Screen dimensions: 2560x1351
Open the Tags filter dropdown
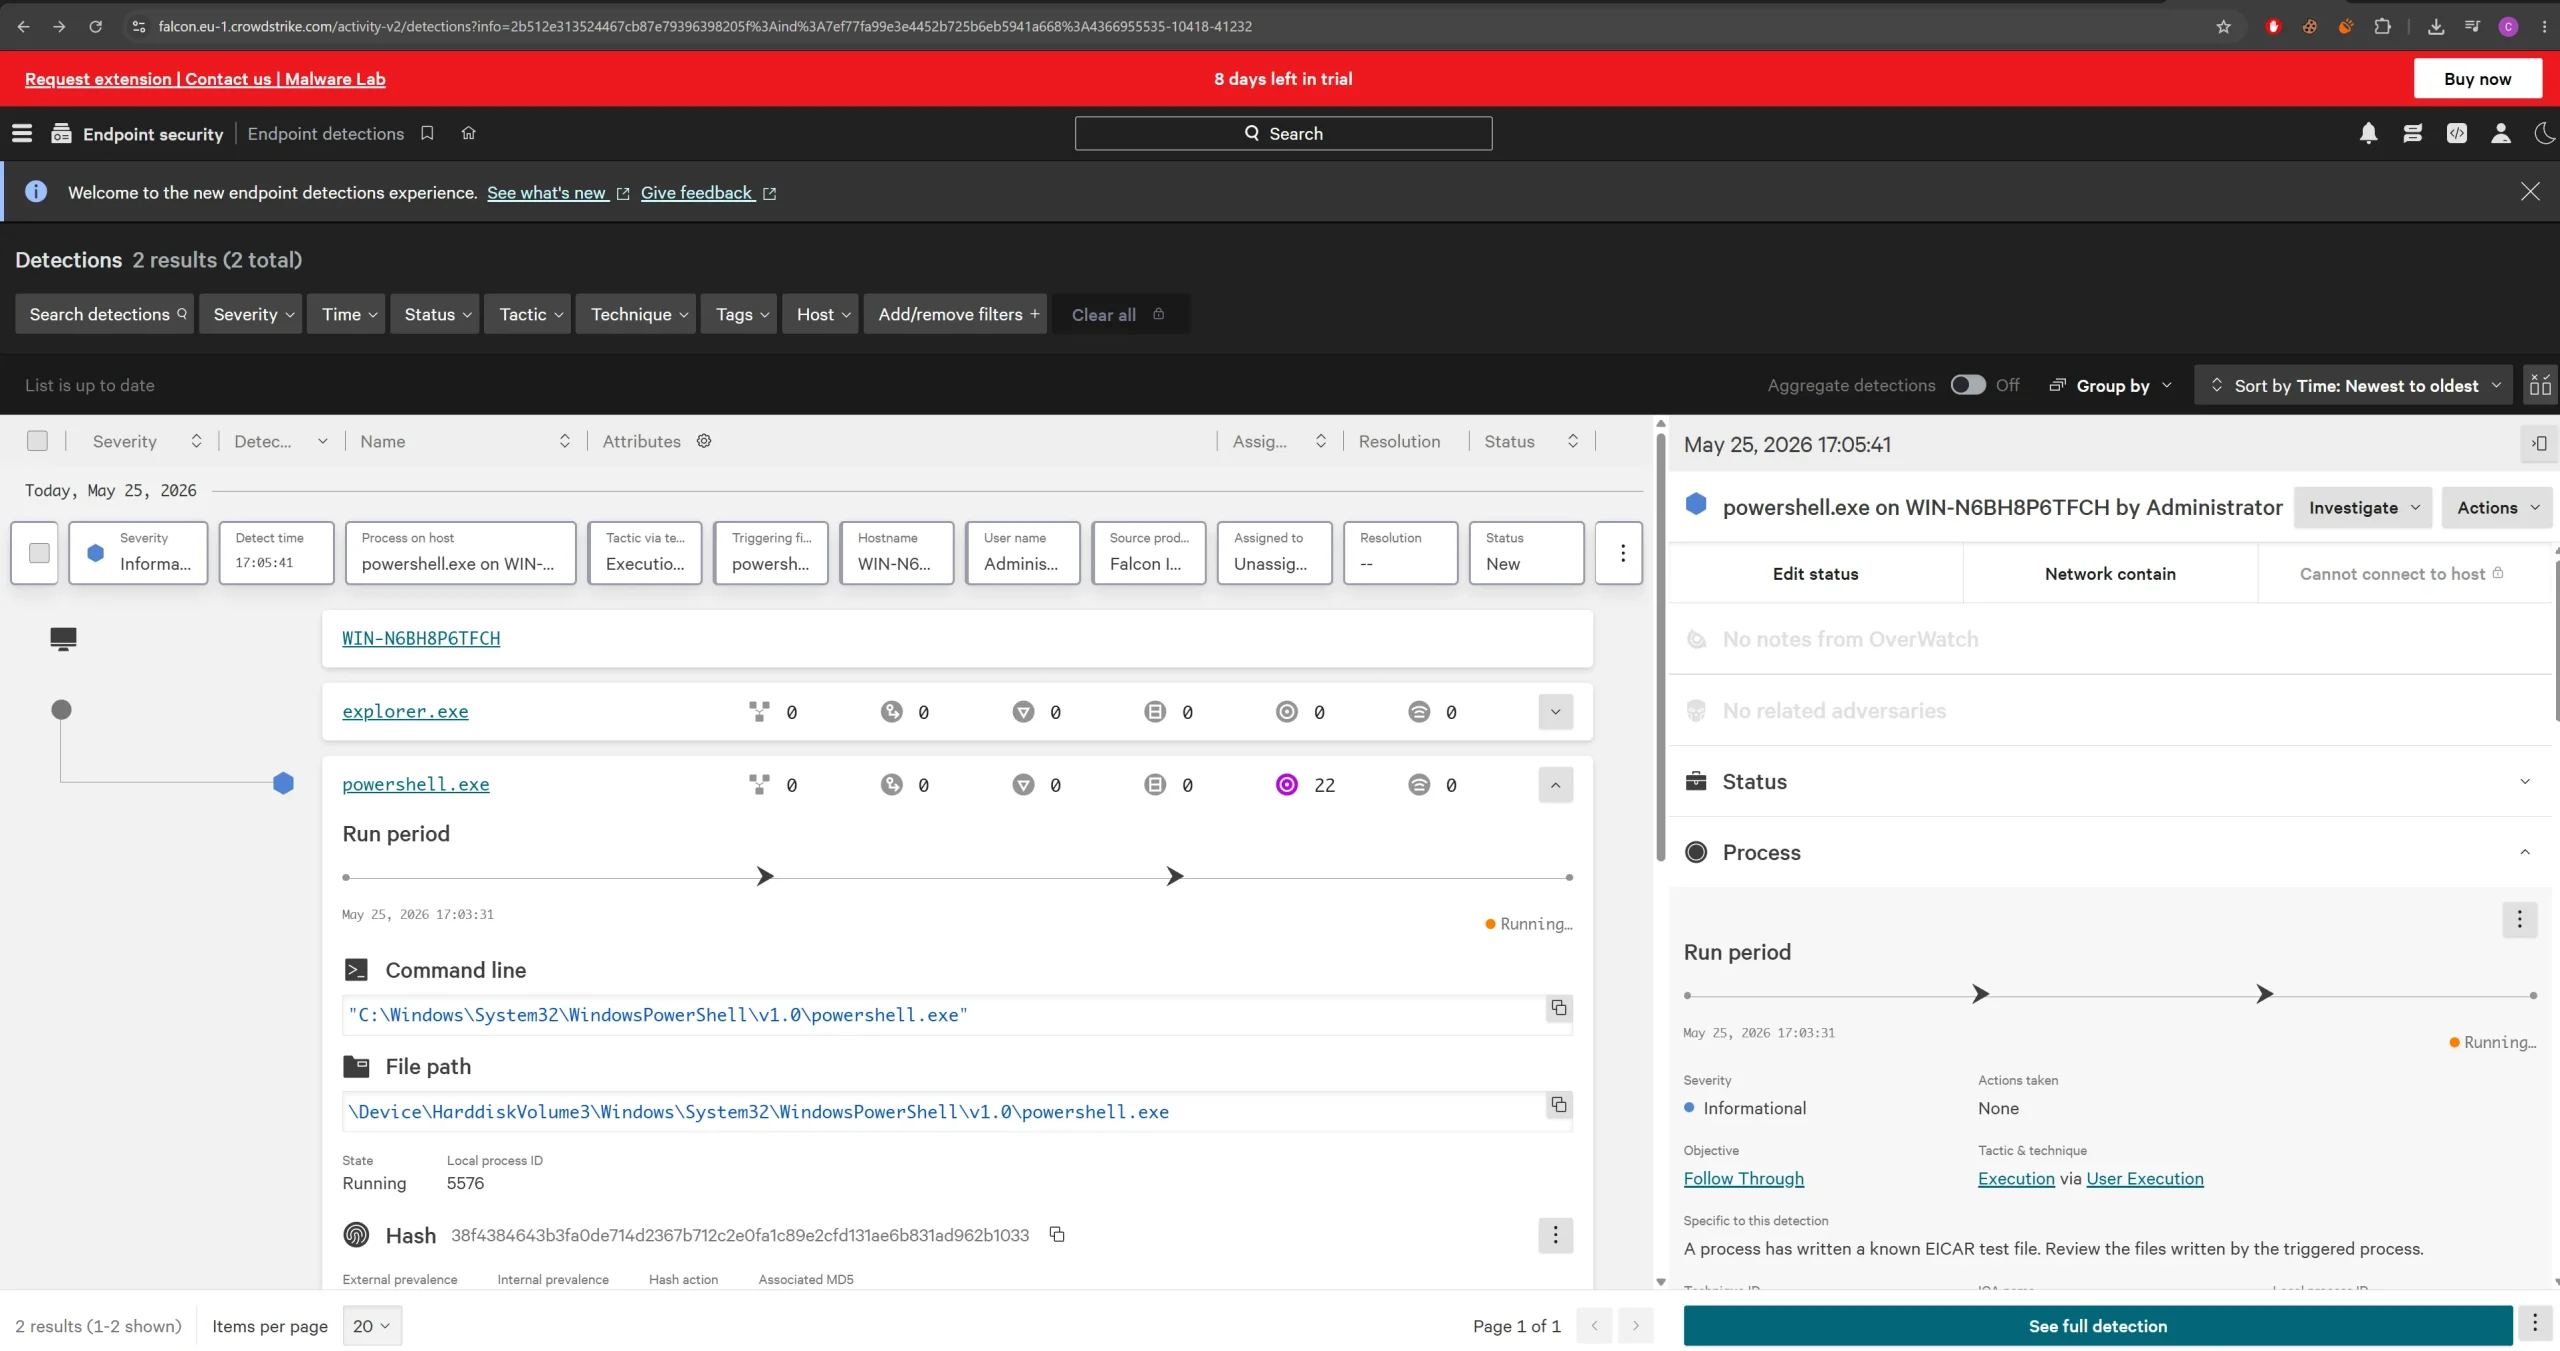tap(739, 314)
